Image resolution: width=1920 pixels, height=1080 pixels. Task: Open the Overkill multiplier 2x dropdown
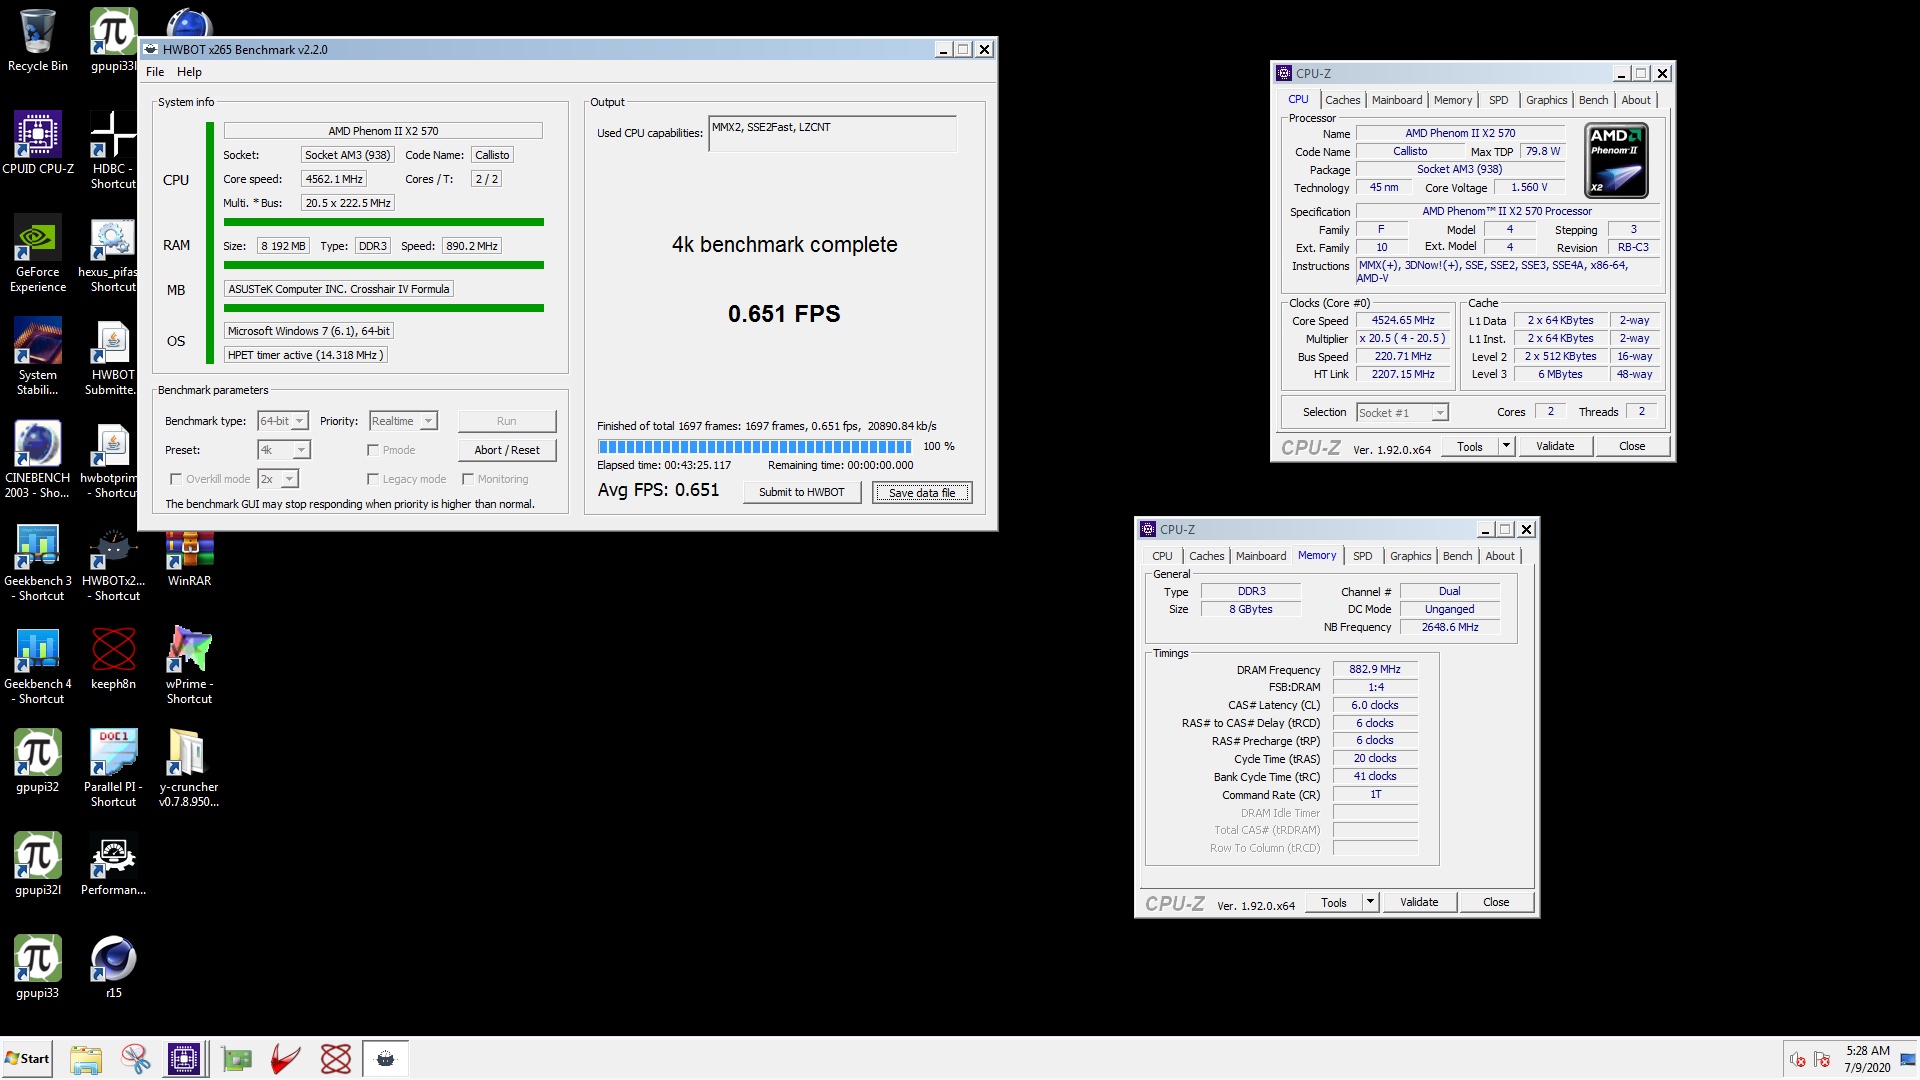pyautogui.click(x=278, y=479)
